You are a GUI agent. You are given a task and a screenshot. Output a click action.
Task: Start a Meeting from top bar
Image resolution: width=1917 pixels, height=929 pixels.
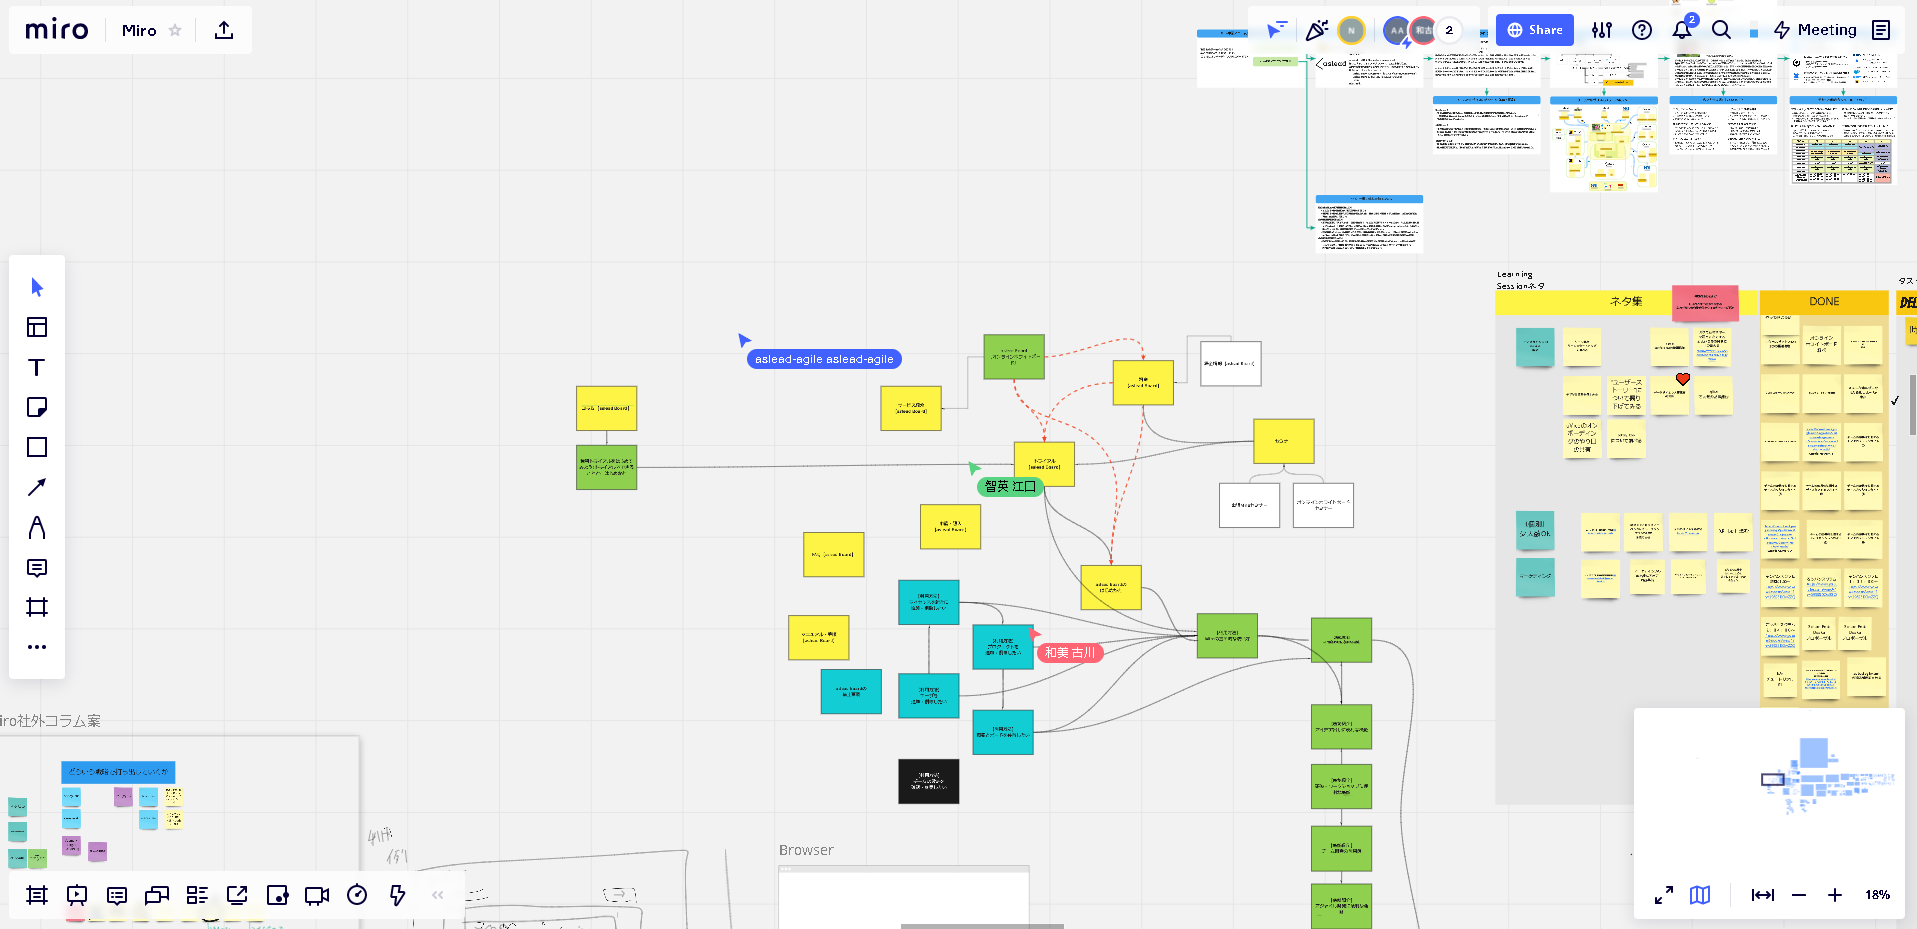[1816, 30]
